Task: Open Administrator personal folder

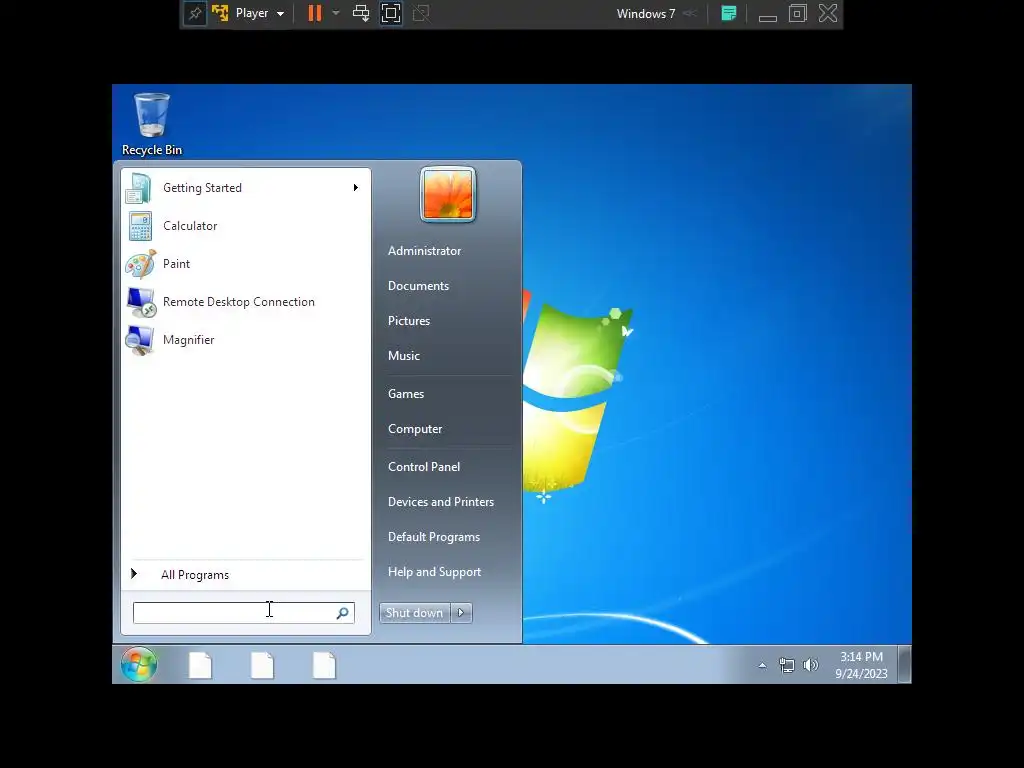Action: click(x=424, y=251)
